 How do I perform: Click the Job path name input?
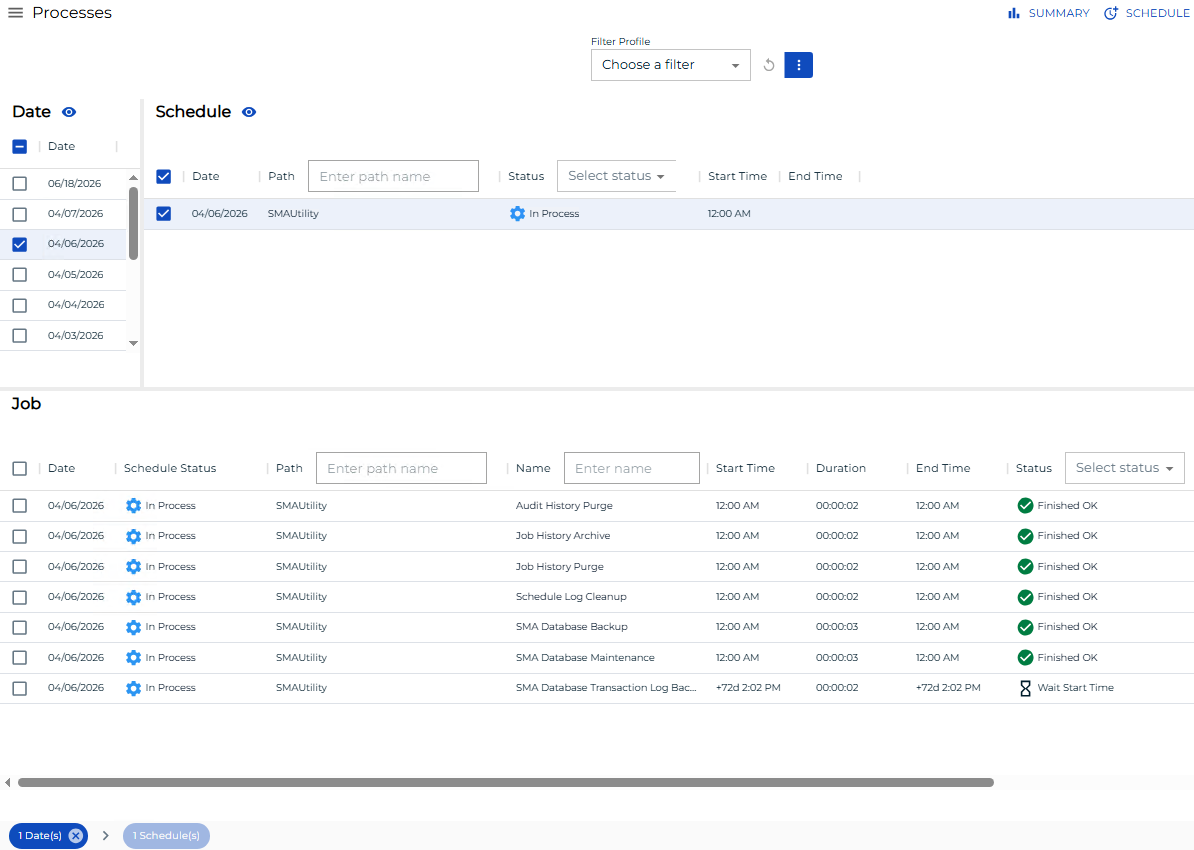401,468
